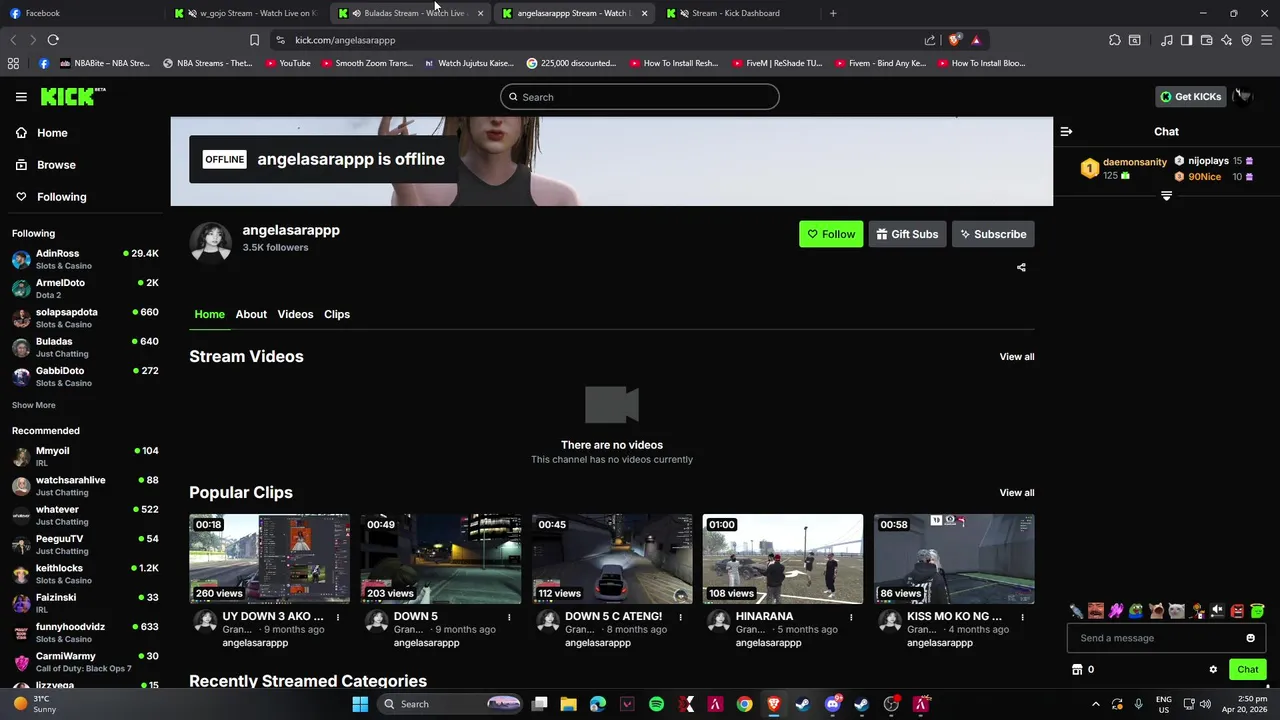
Task: Insert the pepe frog emote
Action: [x=1136, y=610]
